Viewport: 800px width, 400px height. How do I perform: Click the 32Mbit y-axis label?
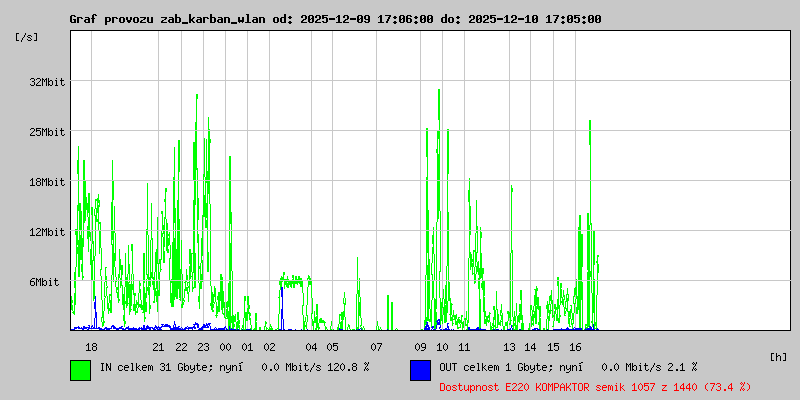[x=47, y=82]
